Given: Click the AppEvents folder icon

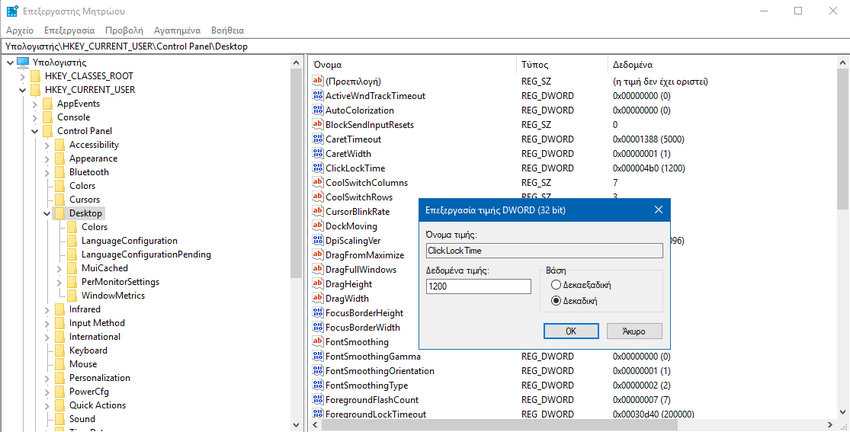Looking at the screenshot, I should [x=48, y=104].
